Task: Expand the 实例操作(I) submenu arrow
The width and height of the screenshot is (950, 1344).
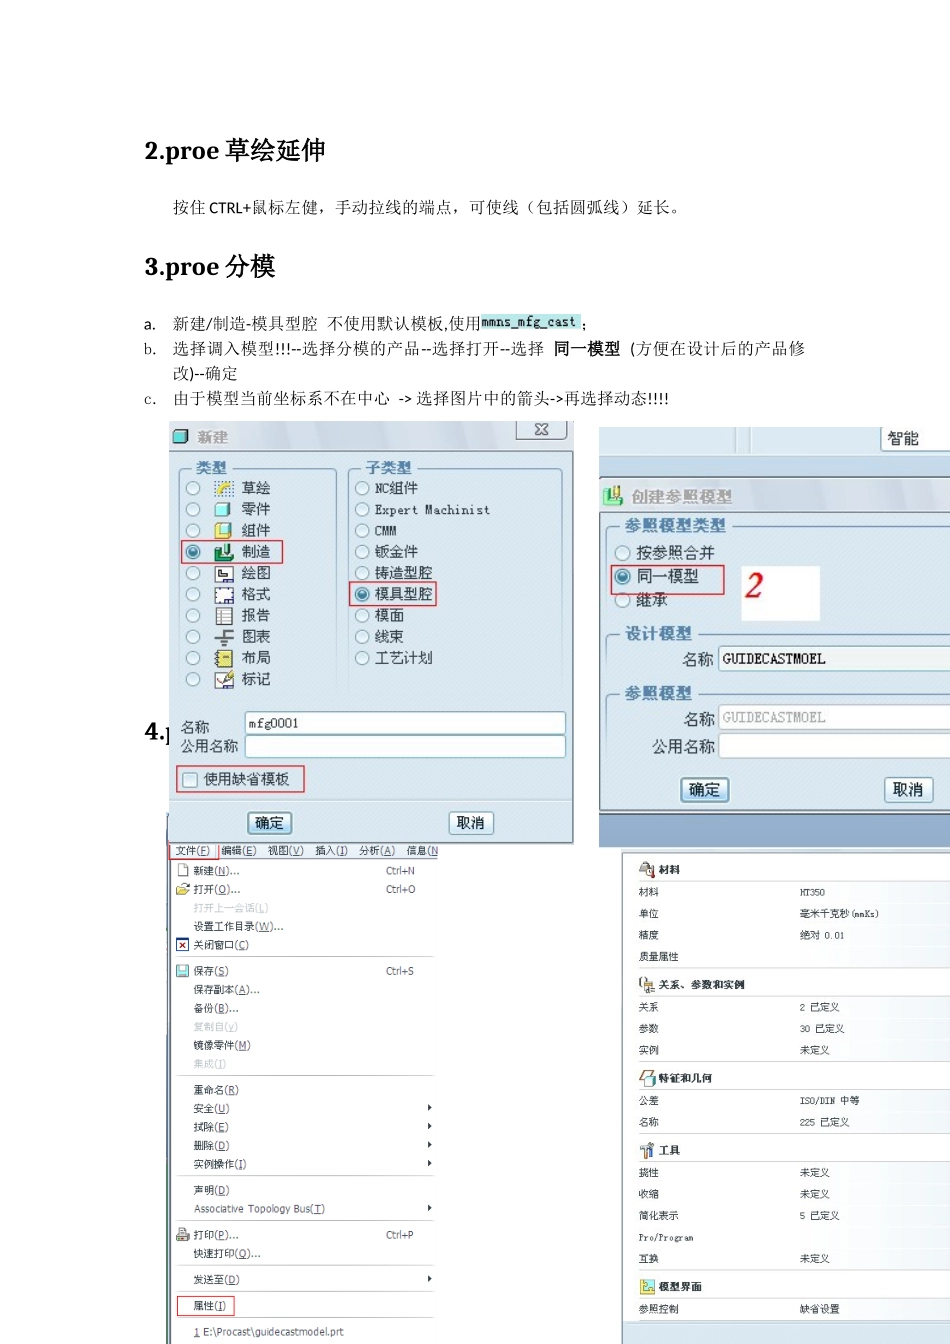Action: coord(430,1163)
